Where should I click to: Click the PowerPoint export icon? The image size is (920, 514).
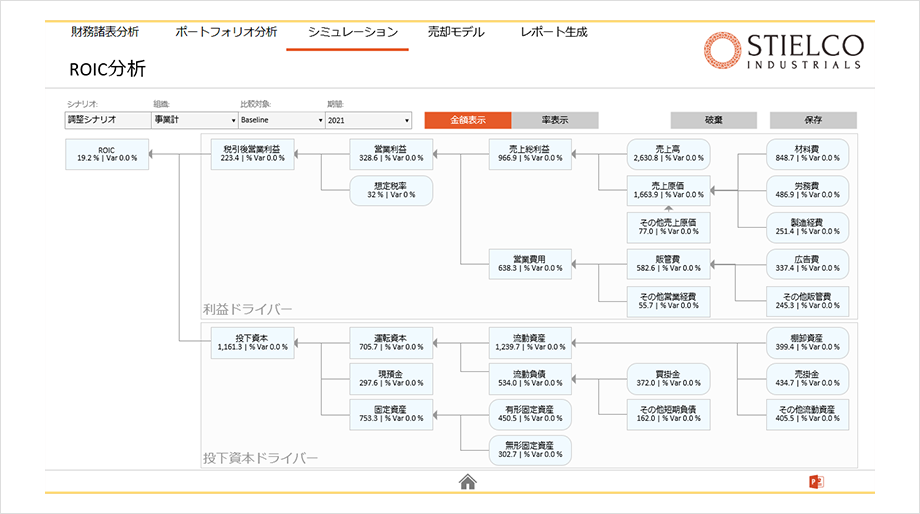tap(816, 482)
